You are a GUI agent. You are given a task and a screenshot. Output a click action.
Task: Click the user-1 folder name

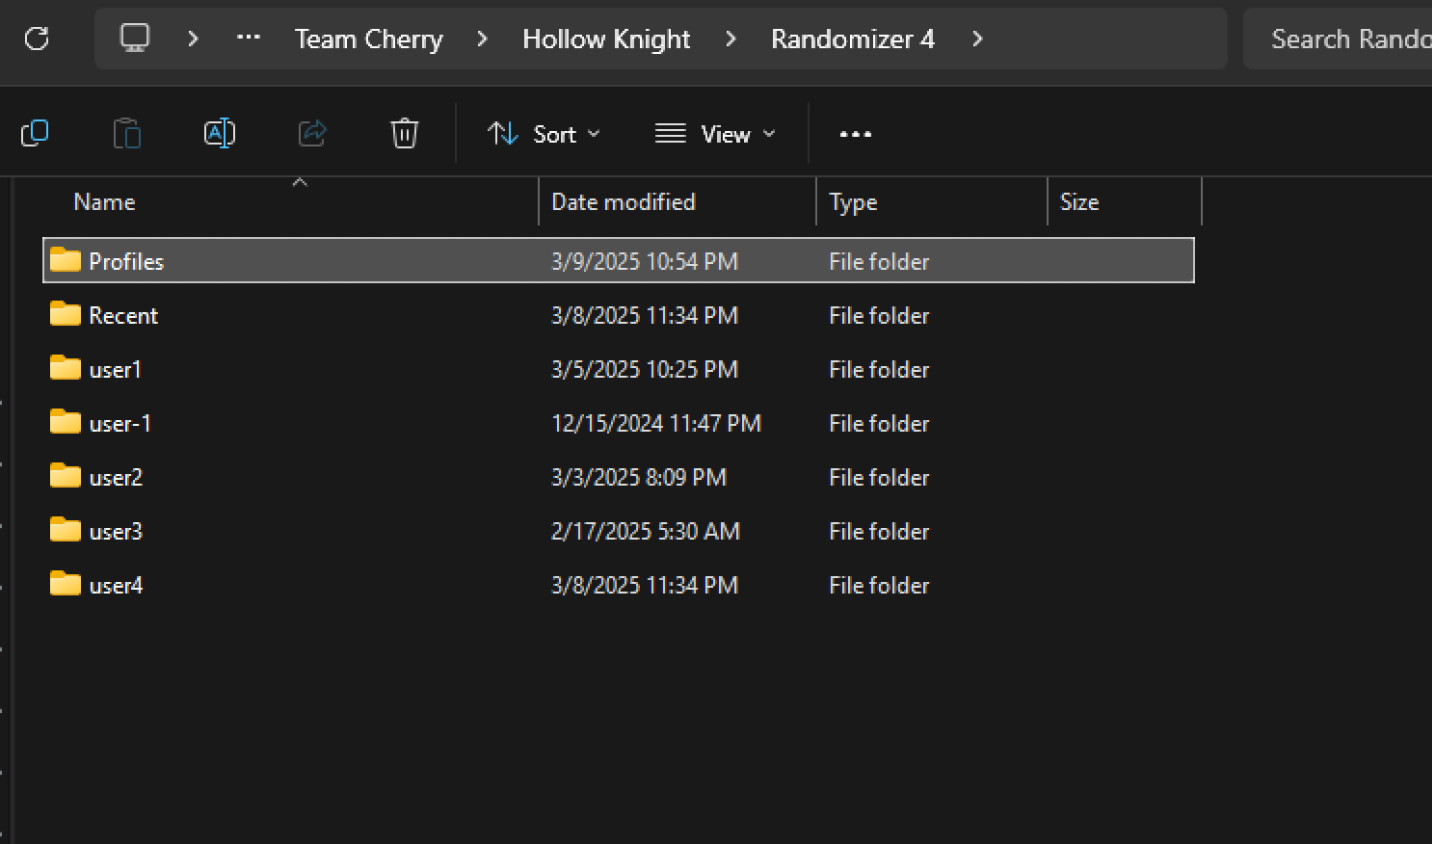(x=120, y=423)
